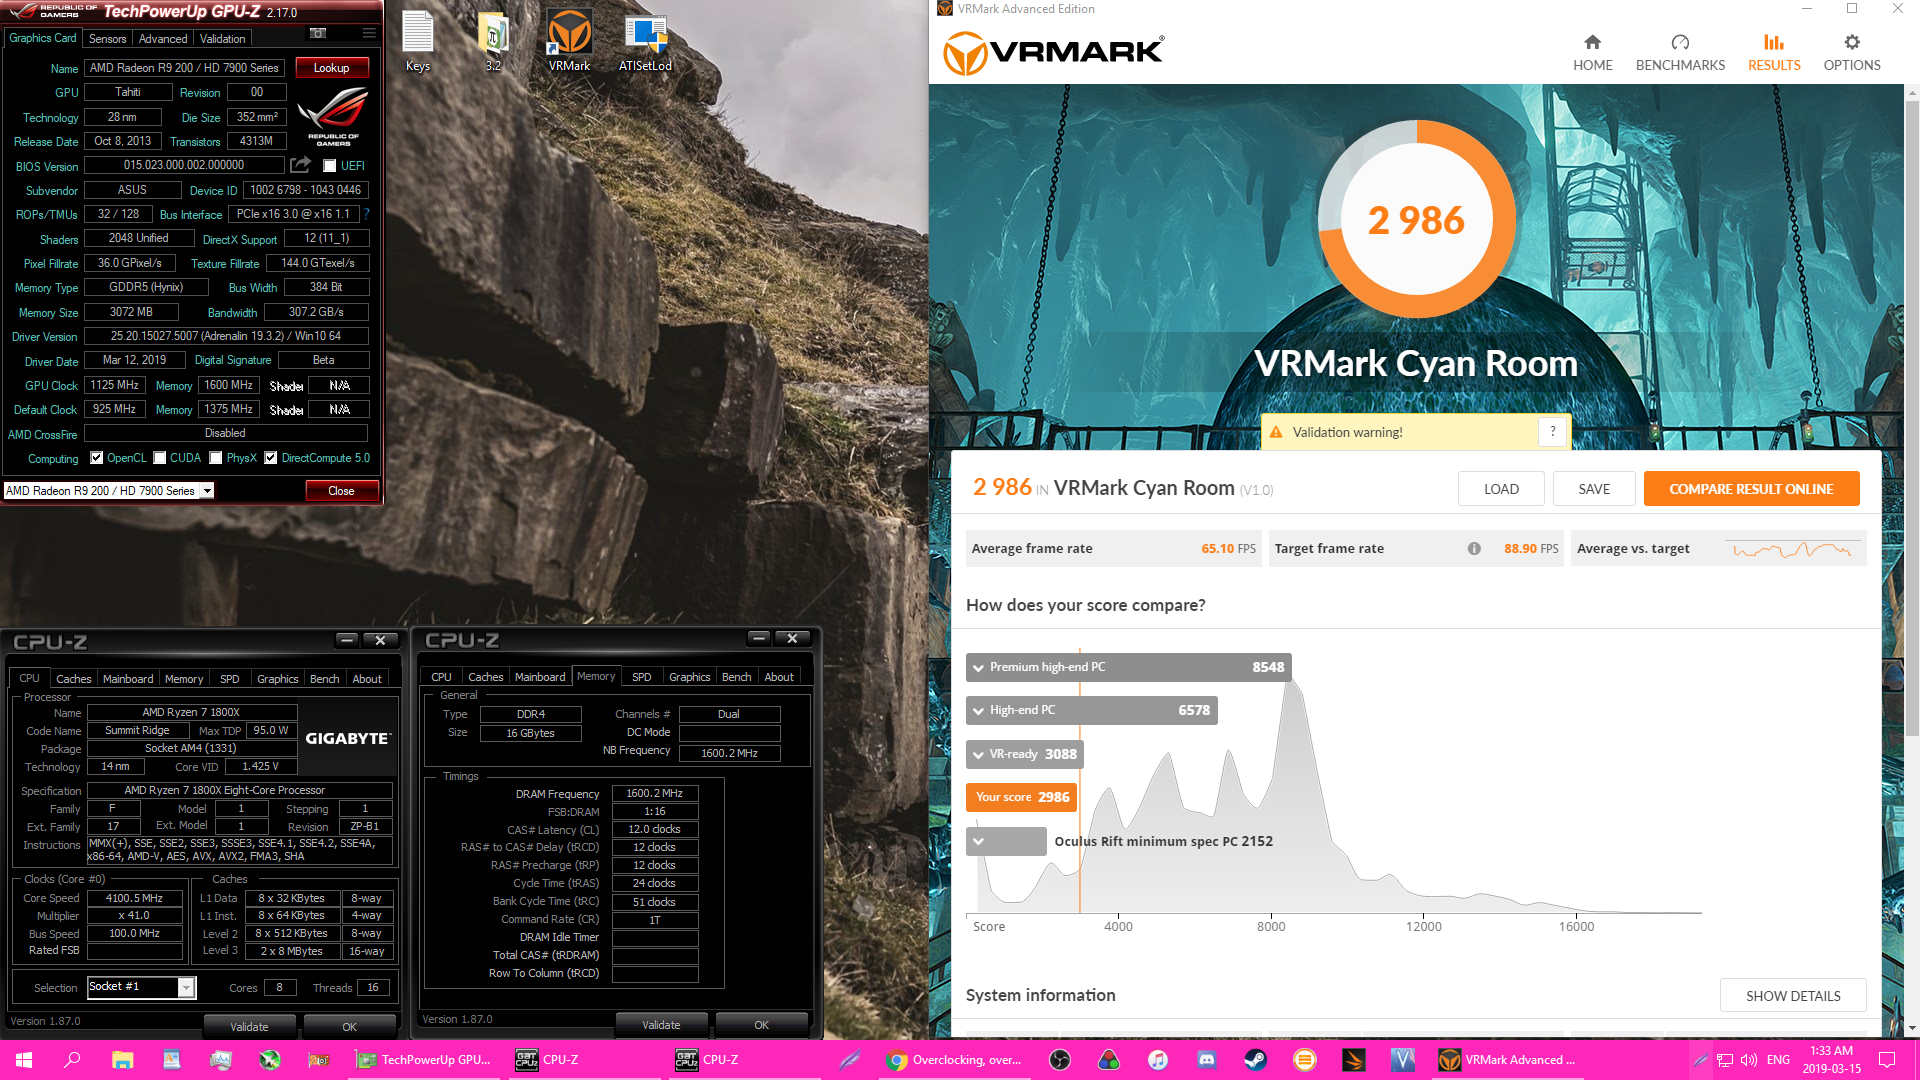Viewport: 1920px width, 1080px height.
Task: Switch to Chrome Overclocking window in taskbar
Action: pos(954,1060)
